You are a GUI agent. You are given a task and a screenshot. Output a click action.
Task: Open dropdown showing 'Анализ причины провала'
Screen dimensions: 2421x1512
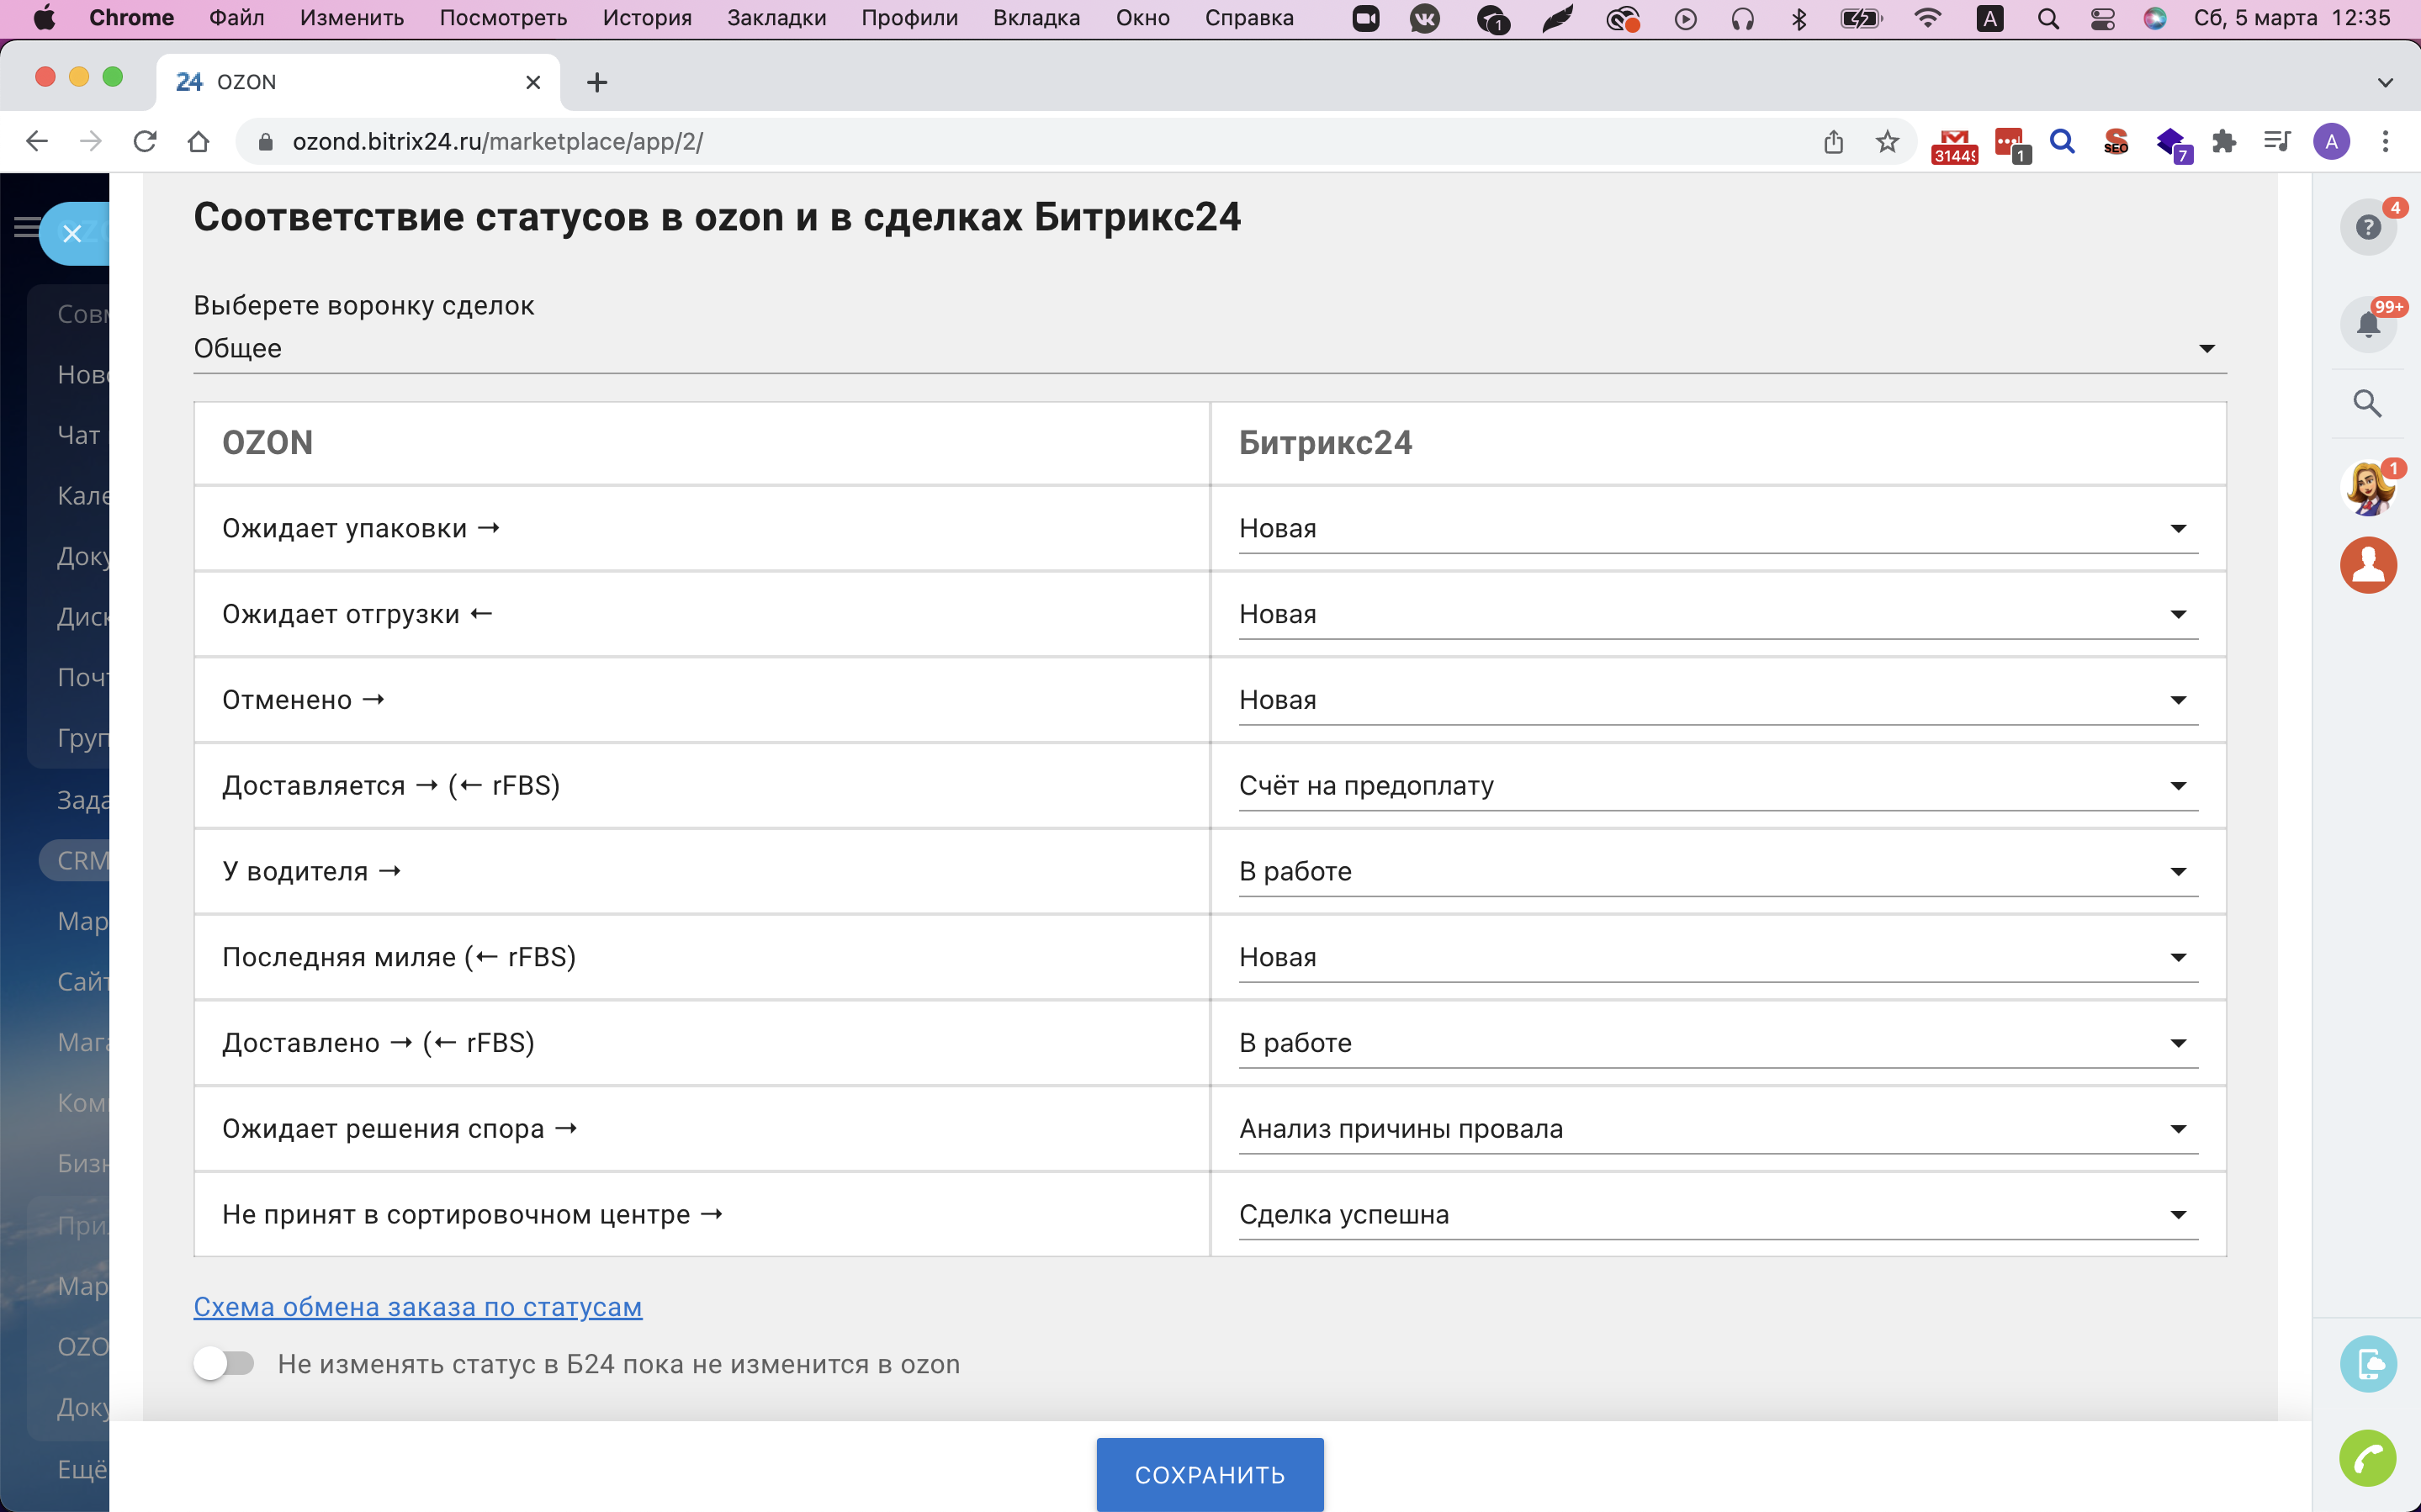(1717, 1129)
